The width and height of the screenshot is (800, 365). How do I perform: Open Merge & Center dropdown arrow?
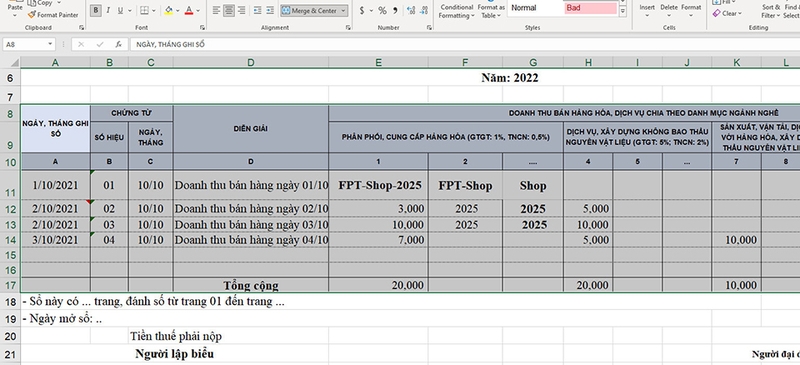(343, 10)
